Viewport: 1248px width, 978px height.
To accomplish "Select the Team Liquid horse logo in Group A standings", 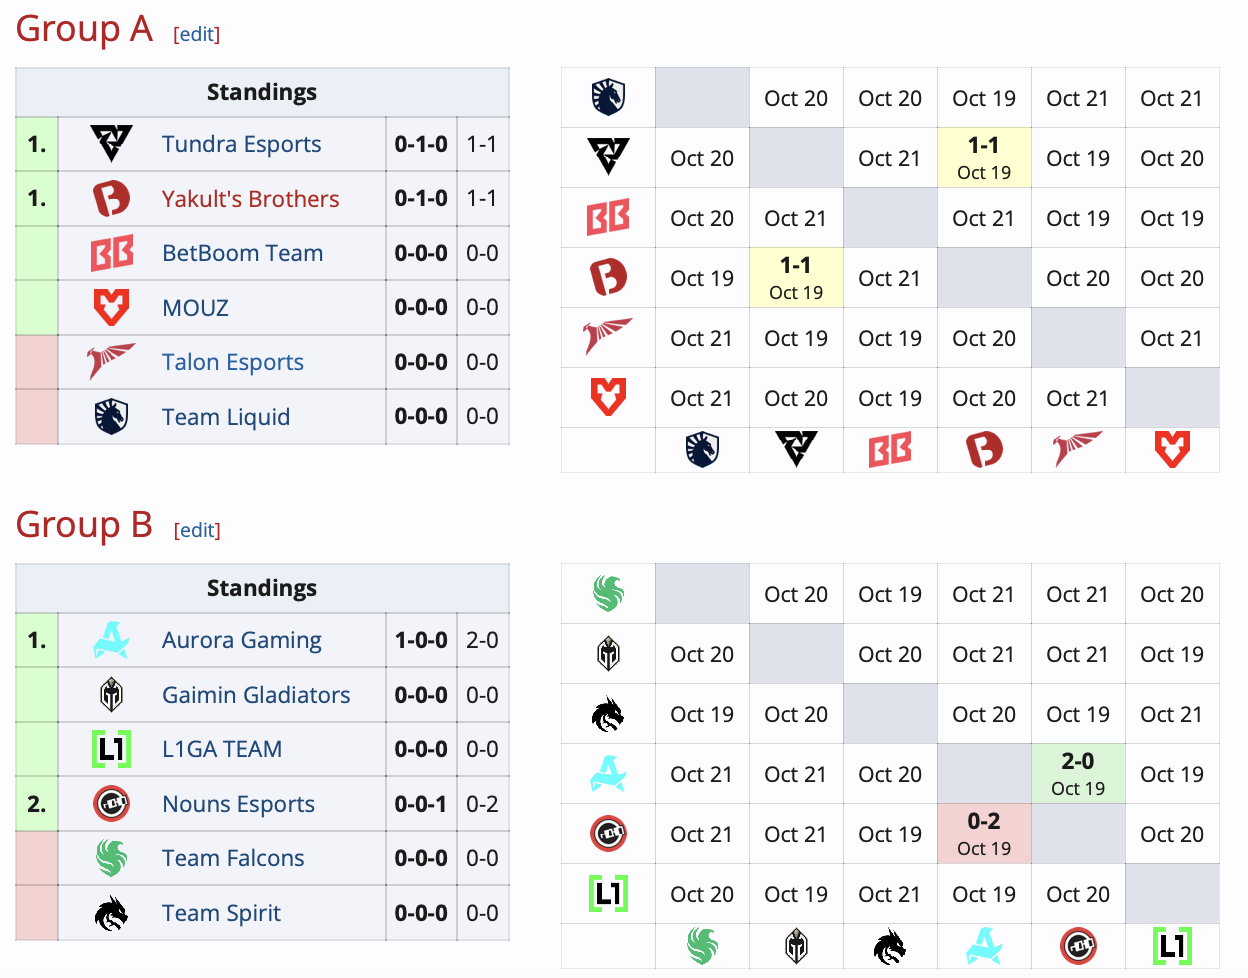I will point(112,416).
